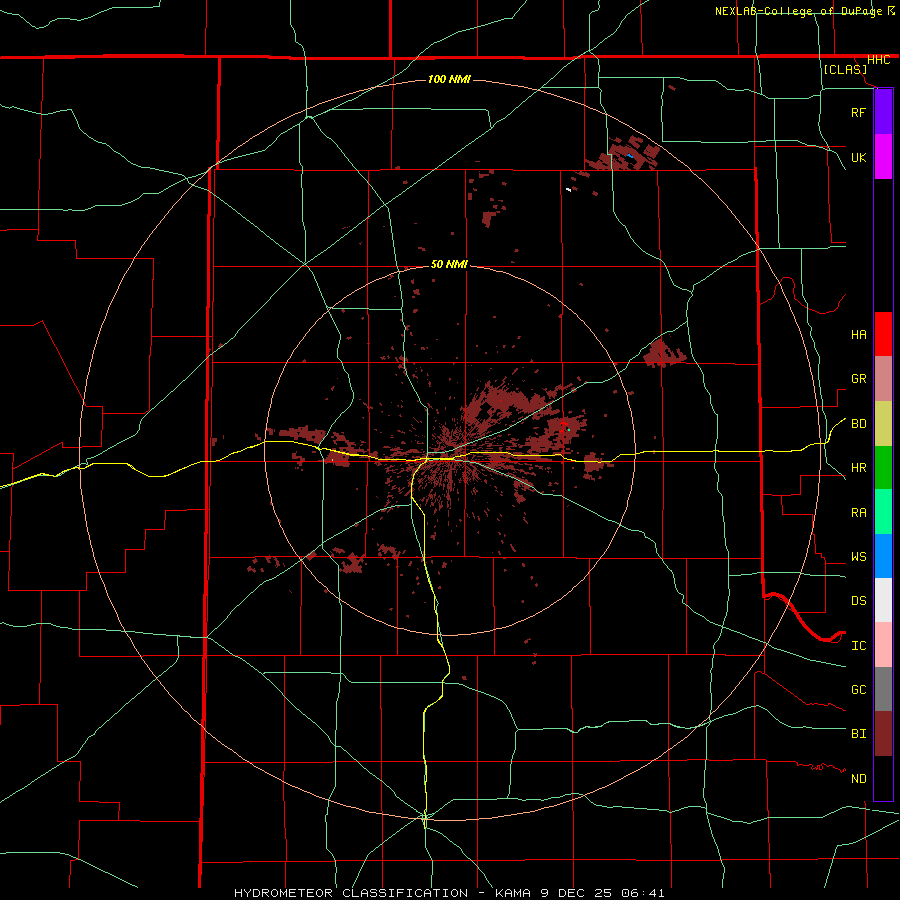Click the RA legend label
This screenshot has width=900, height=900.
[x=858, y=513]
